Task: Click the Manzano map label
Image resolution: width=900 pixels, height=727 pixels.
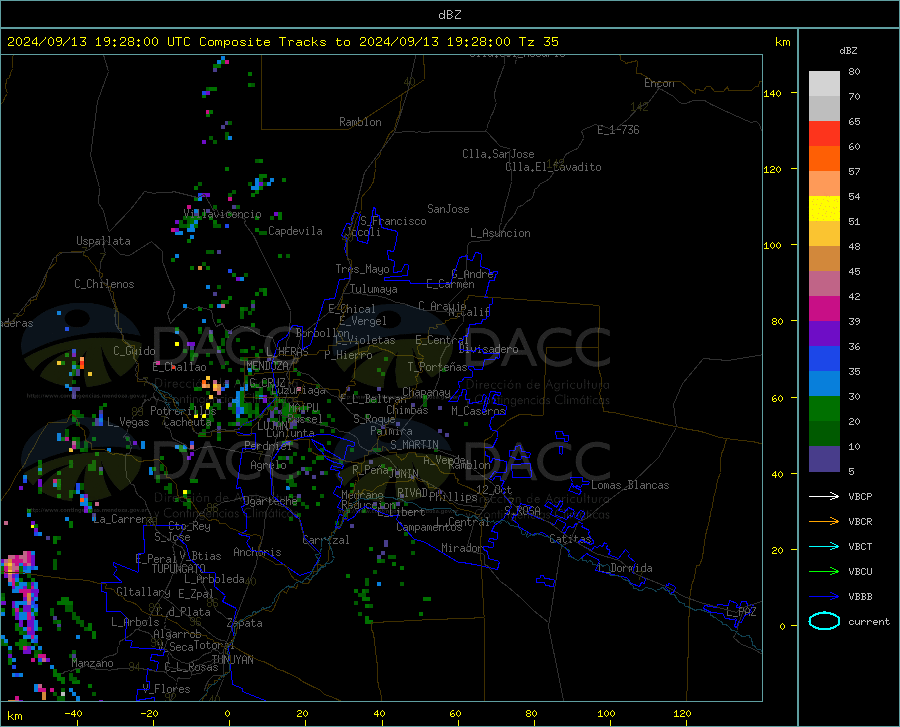Action: click(92, 663)
